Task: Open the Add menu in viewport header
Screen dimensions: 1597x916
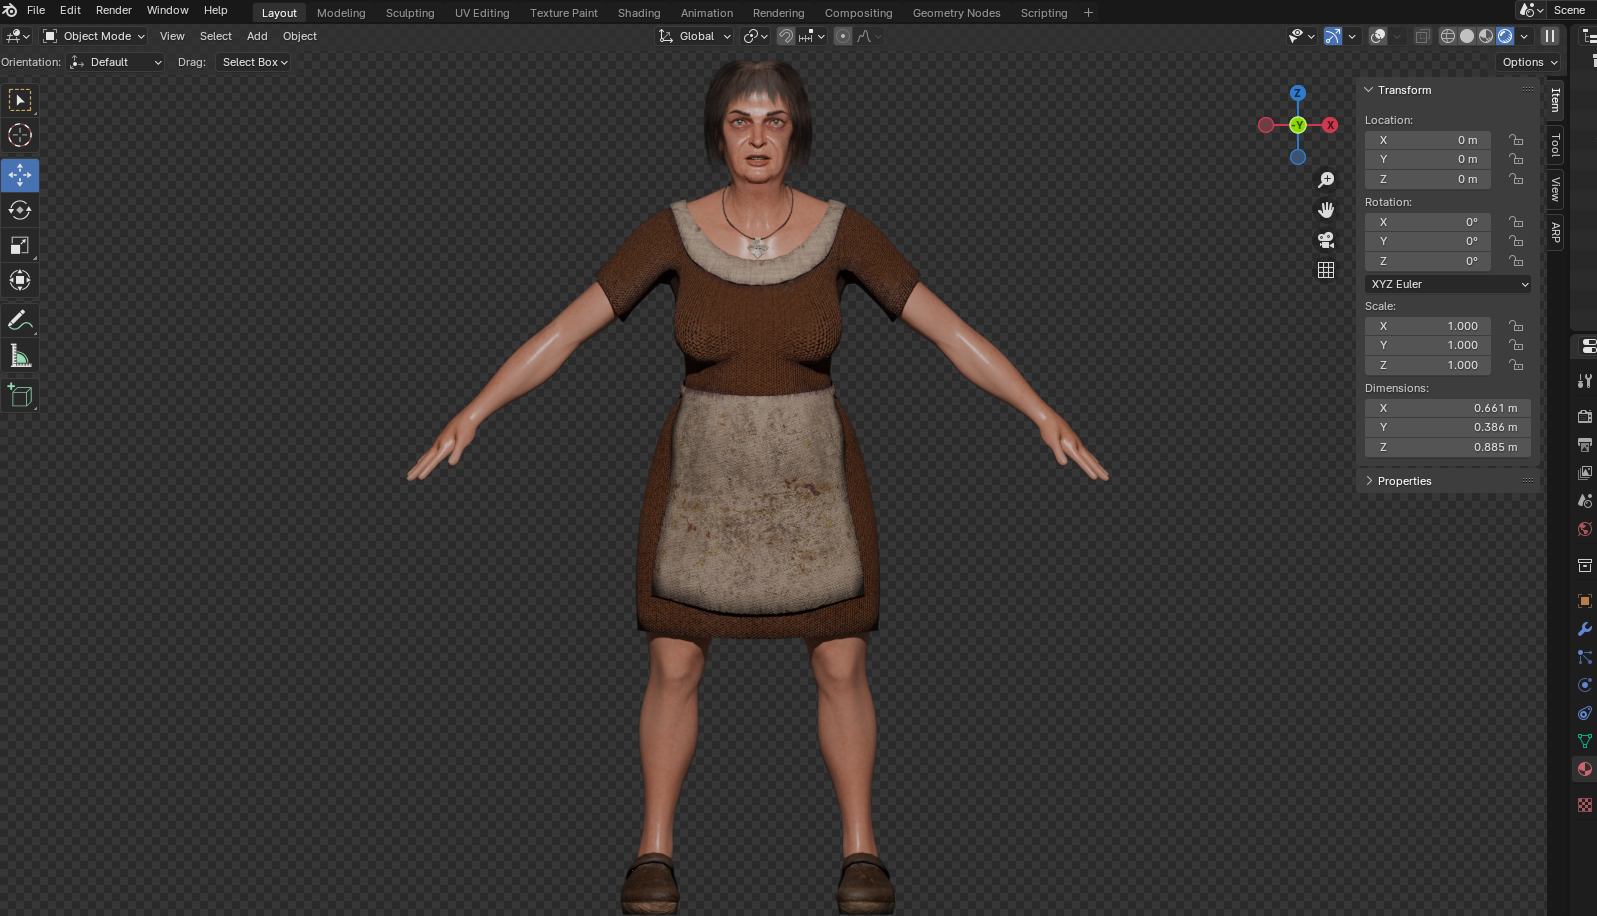Action: pos(257,36)
